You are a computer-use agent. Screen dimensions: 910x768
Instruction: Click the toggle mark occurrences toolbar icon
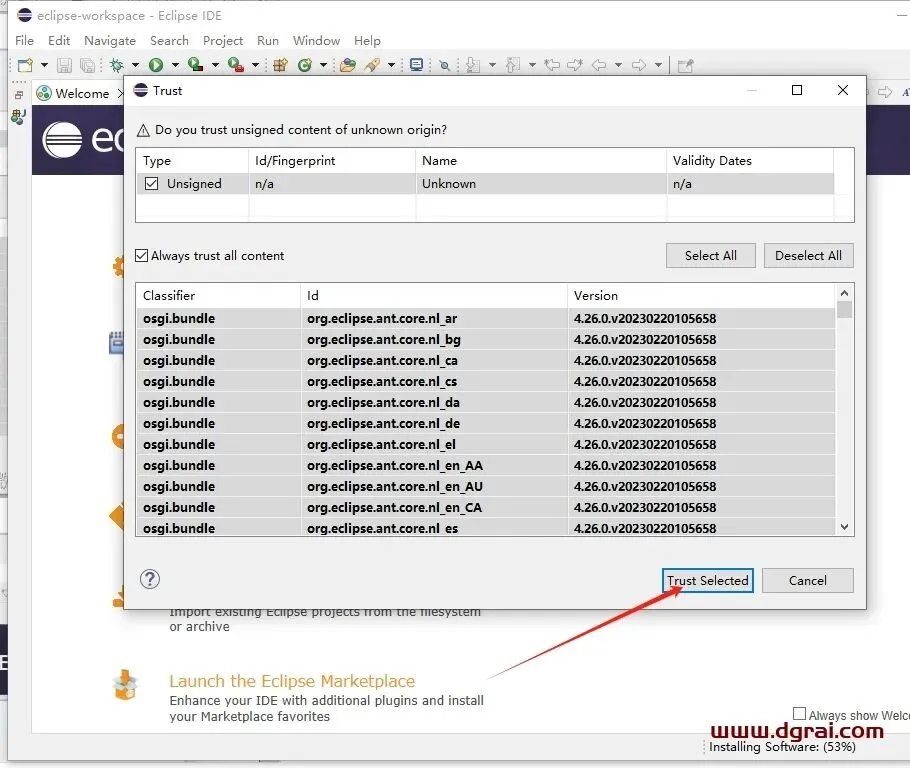coord(445,65)
